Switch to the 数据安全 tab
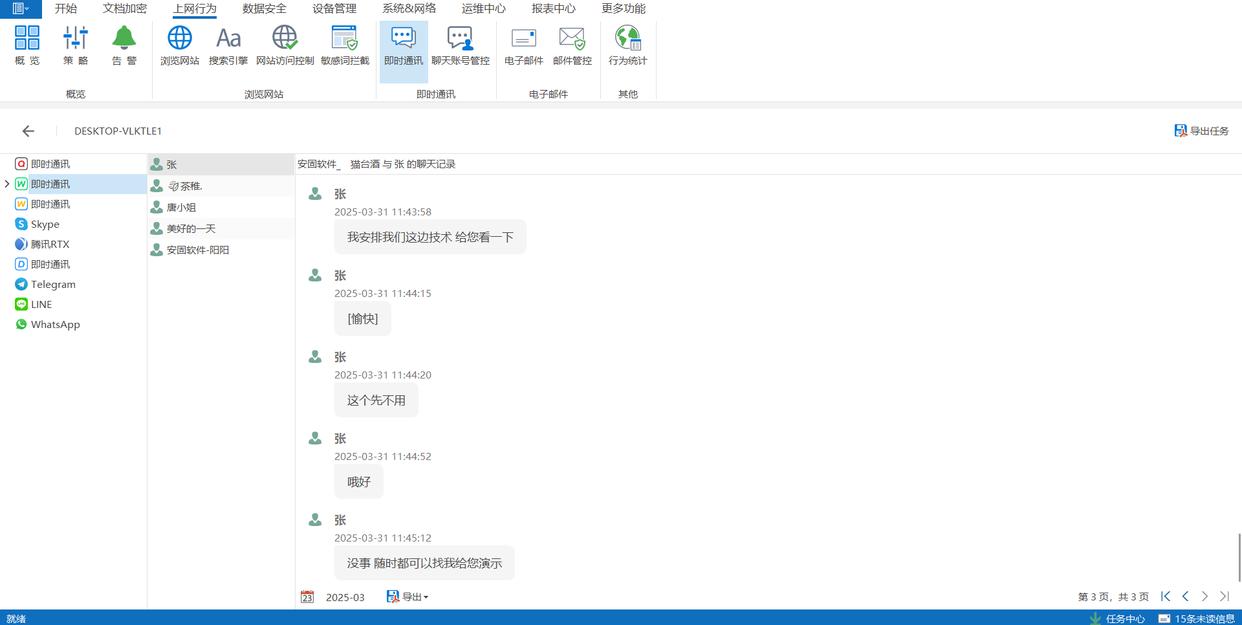The image size is (1242, 625). pyautogui.click(x=264, y=9)
